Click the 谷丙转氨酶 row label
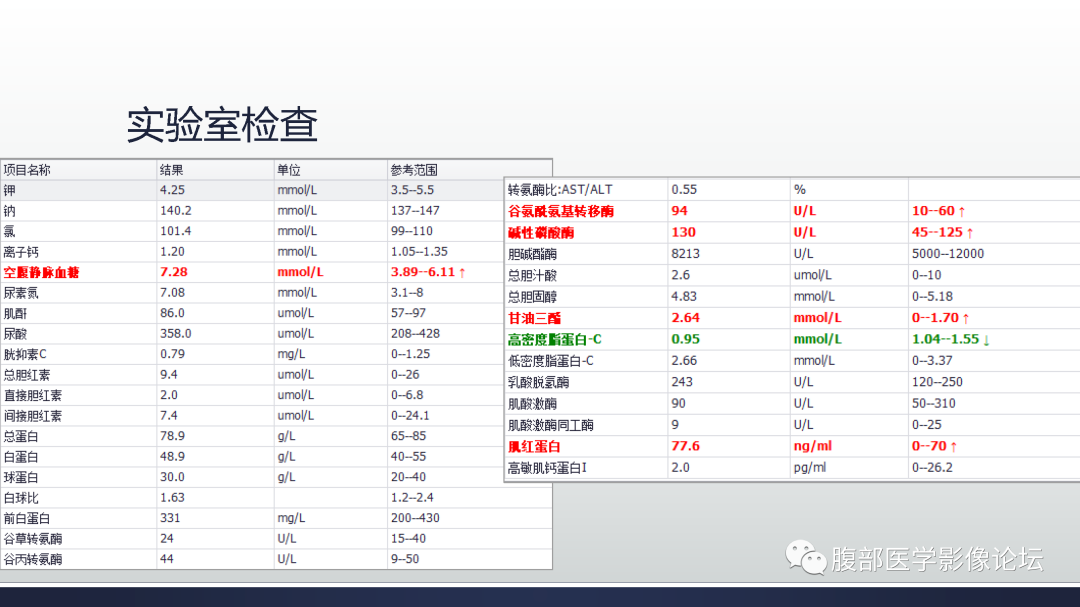The width and height of the screenshot is (1080, 607). coord(32,559)
